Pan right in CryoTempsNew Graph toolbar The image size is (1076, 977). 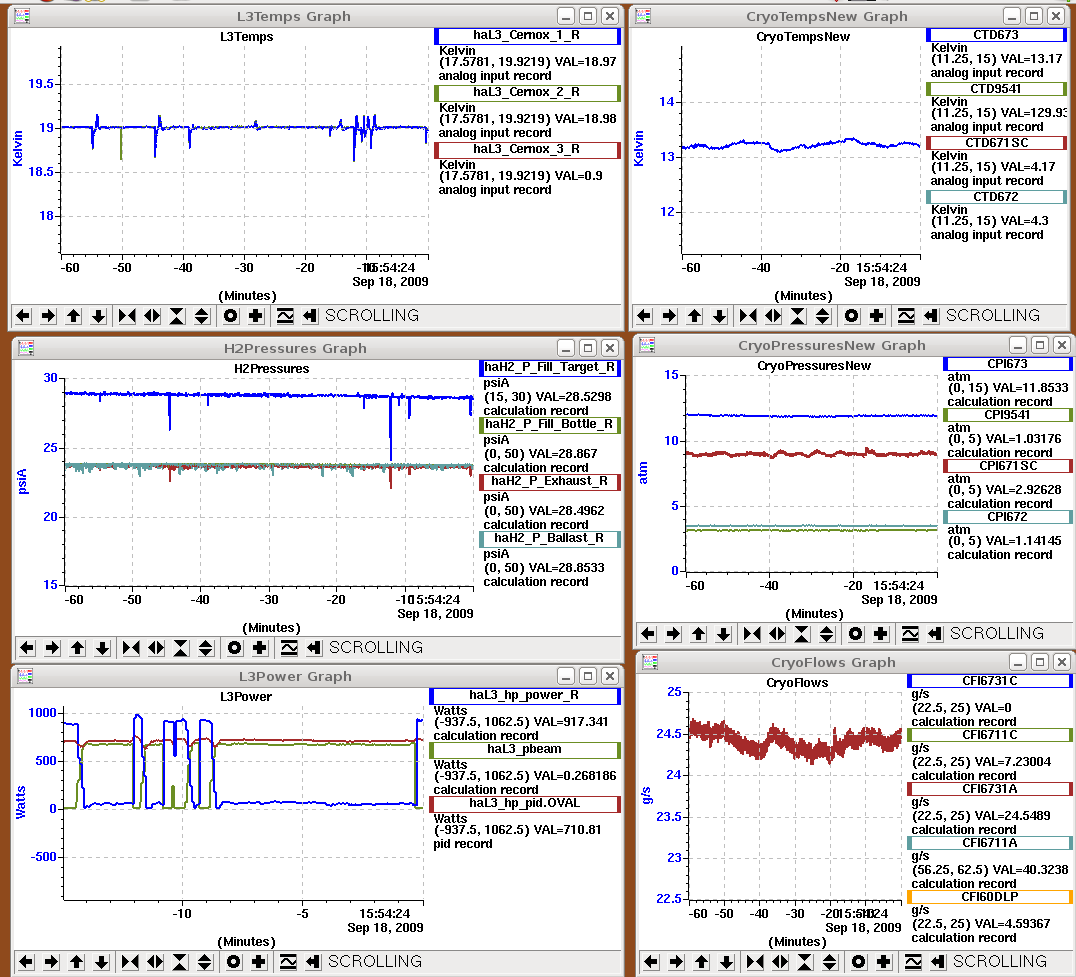tap(669, 316)
